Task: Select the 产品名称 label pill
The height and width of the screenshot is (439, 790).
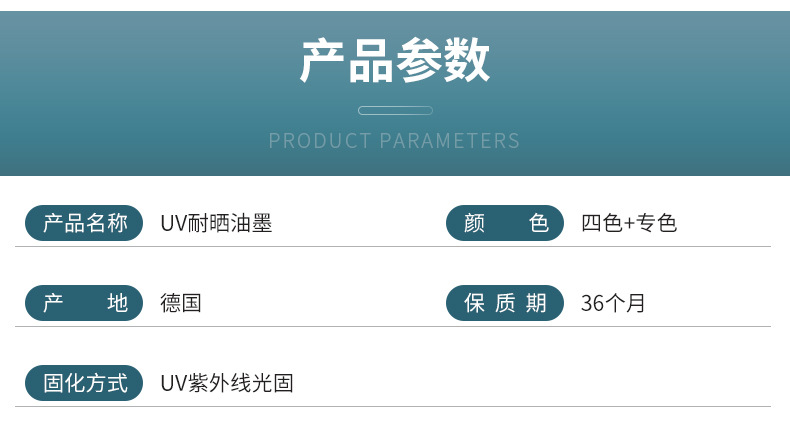Action: 86,223
